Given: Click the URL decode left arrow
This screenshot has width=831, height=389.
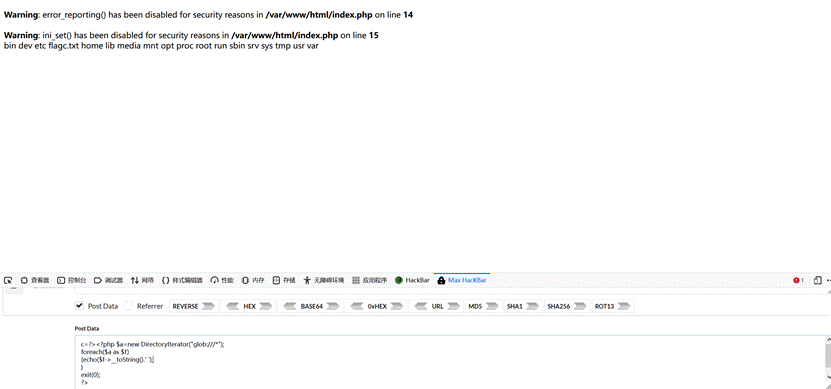Looking at the screenshot, I should click(x=421, y=306).
